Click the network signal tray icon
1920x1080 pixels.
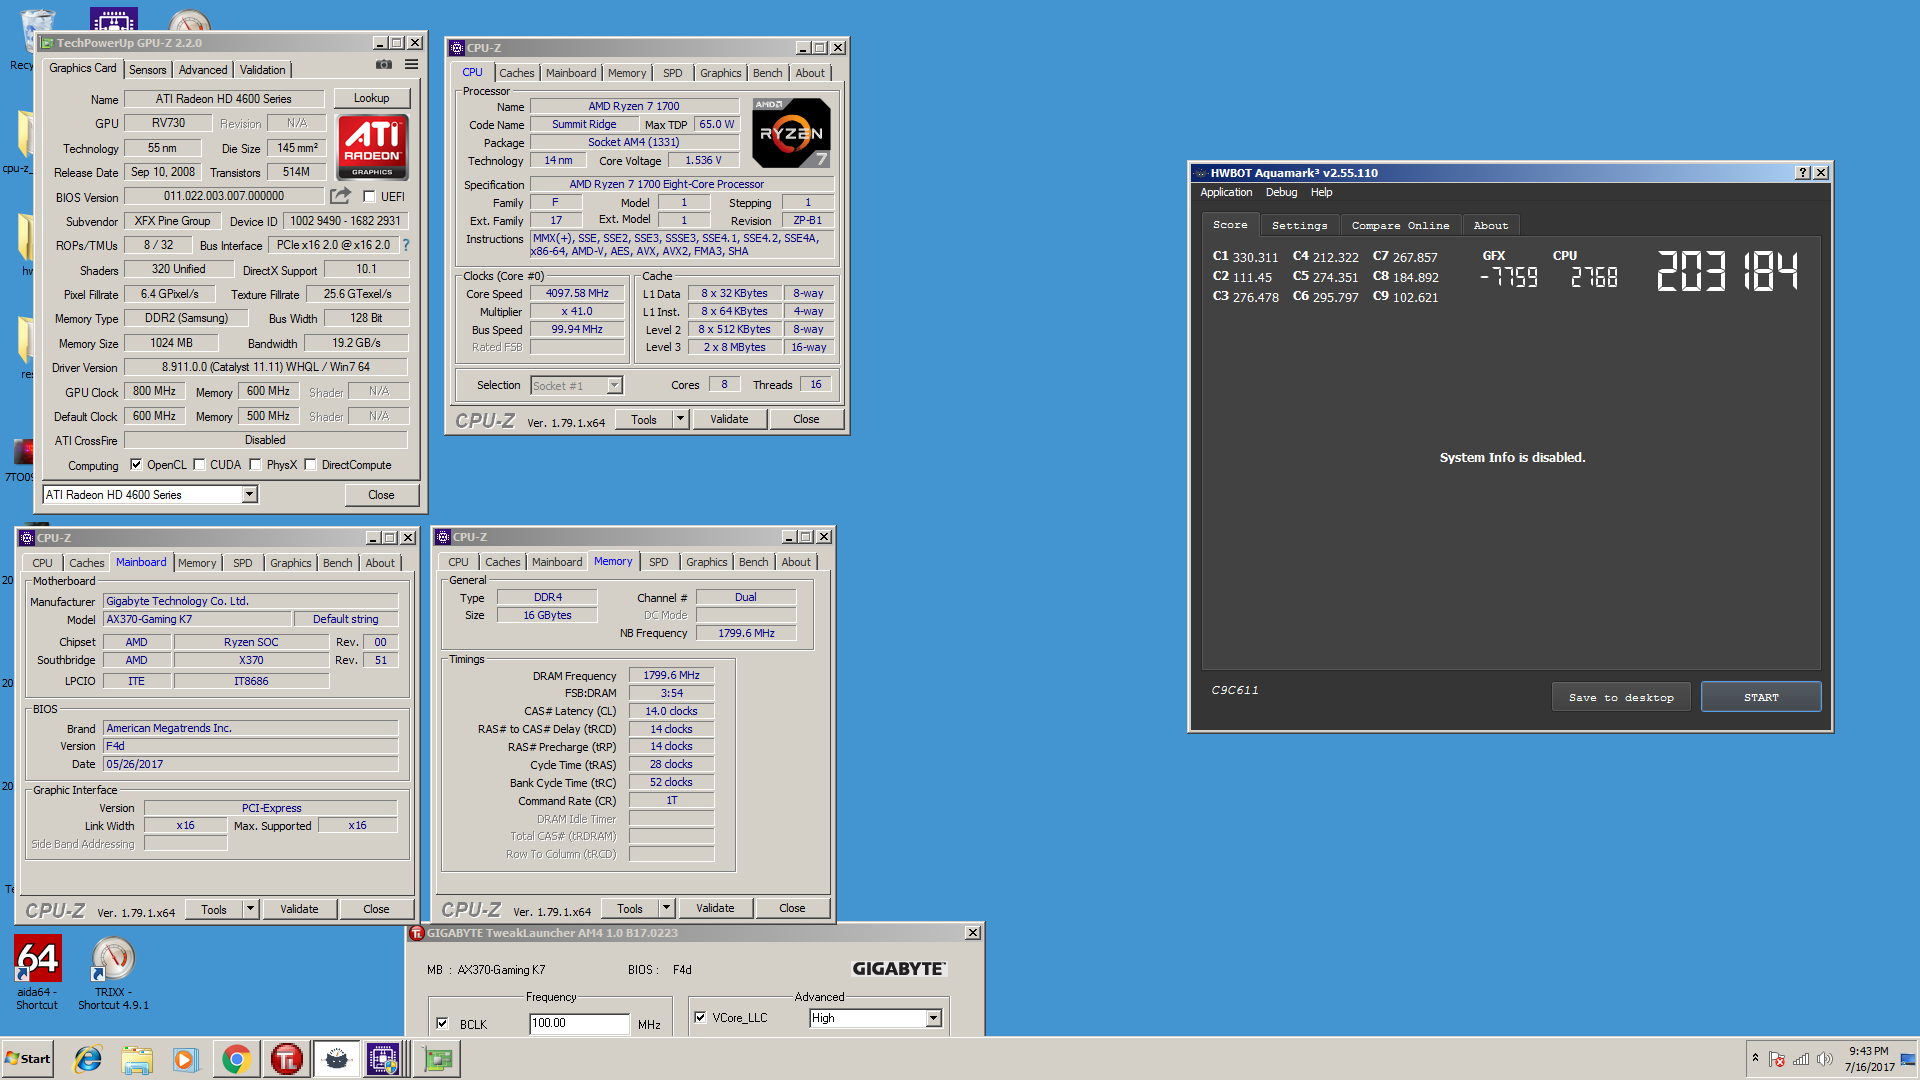[1801, 1059]
